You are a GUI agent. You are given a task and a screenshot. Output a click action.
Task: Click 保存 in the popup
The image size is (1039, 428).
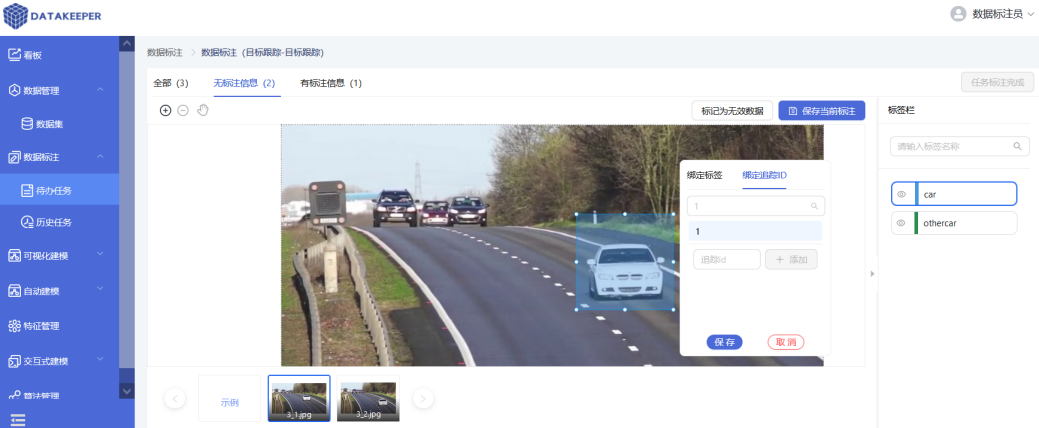tap(724, 342)
